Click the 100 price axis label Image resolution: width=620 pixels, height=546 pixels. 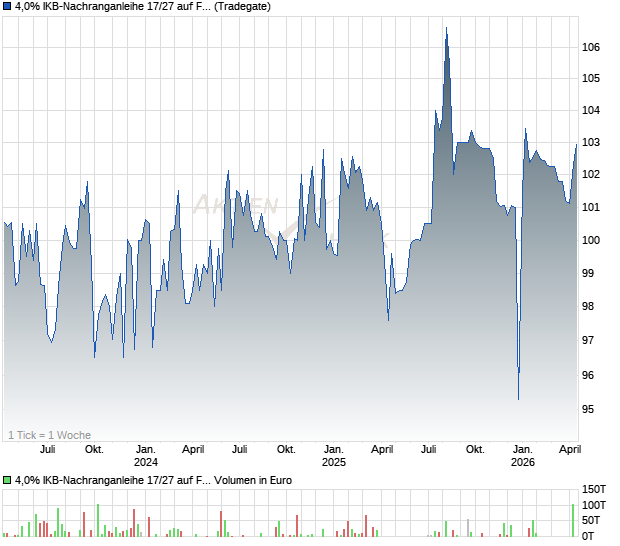click(x=591, y=240)
